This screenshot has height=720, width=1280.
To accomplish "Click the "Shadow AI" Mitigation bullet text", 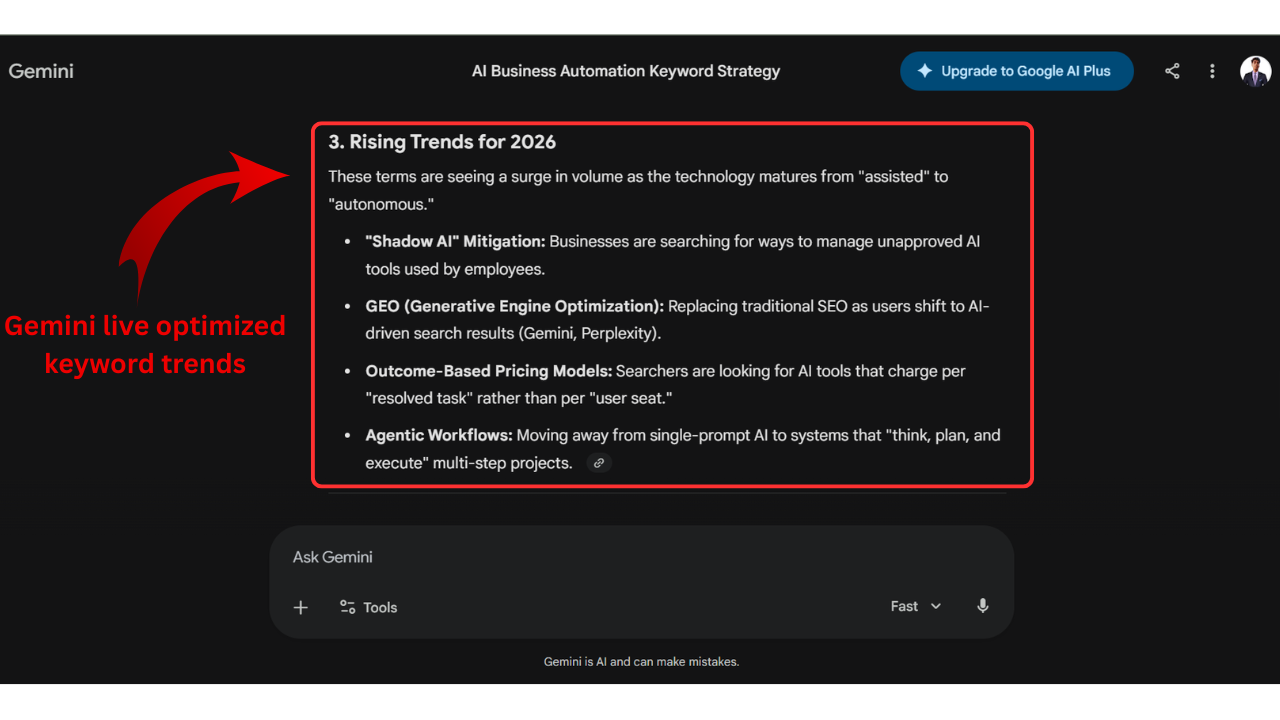I will [x=672, y=255].
